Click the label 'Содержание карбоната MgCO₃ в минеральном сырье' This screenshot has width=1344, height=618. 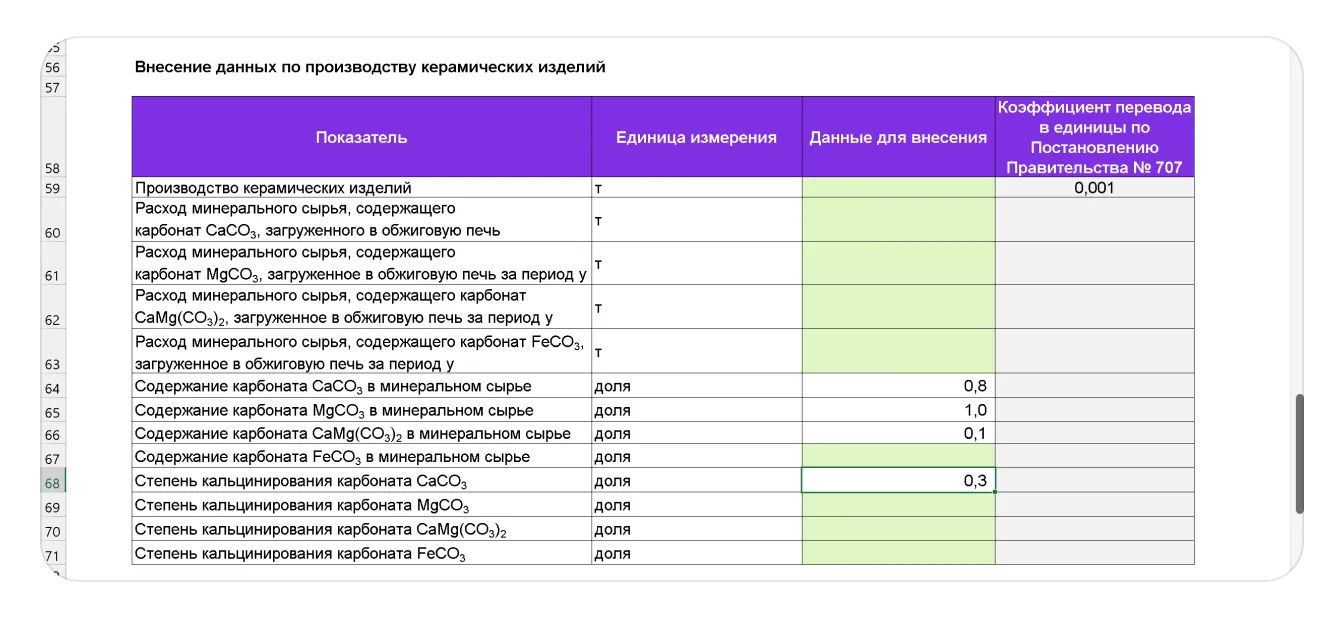click(x=334, y=410)
